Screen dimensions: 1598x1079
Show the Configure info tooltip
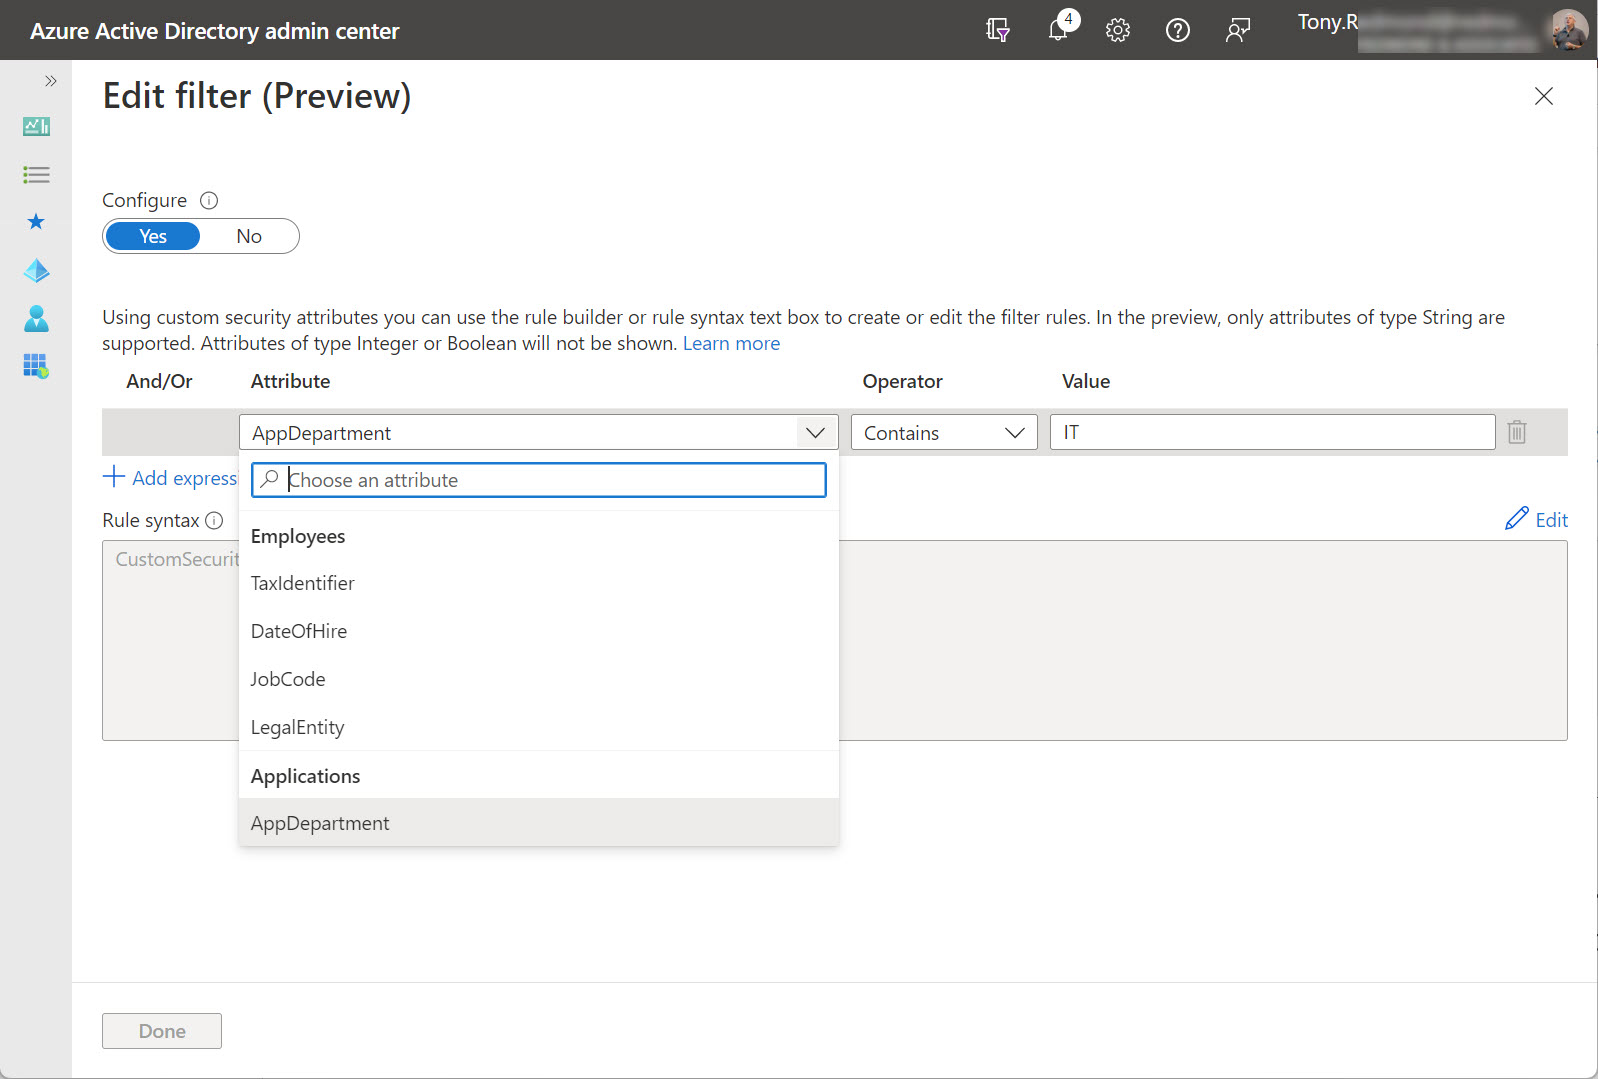pos(209,200)
